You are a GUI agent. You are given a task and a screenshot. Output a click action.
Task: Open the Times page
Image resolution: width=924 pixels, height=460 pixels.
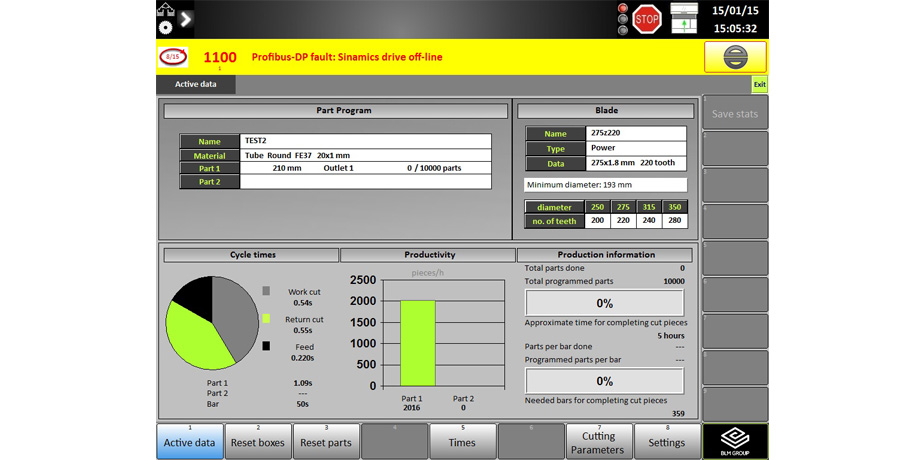(462, 442)
